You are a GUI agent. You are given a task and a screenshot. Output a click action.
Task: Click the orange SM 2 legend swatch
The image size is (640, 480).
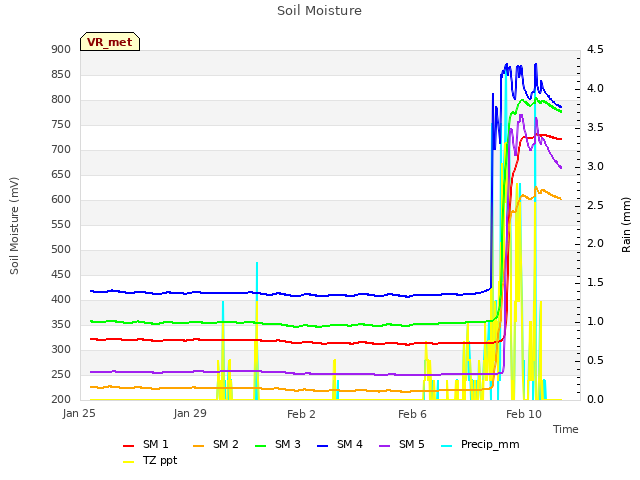199,446
